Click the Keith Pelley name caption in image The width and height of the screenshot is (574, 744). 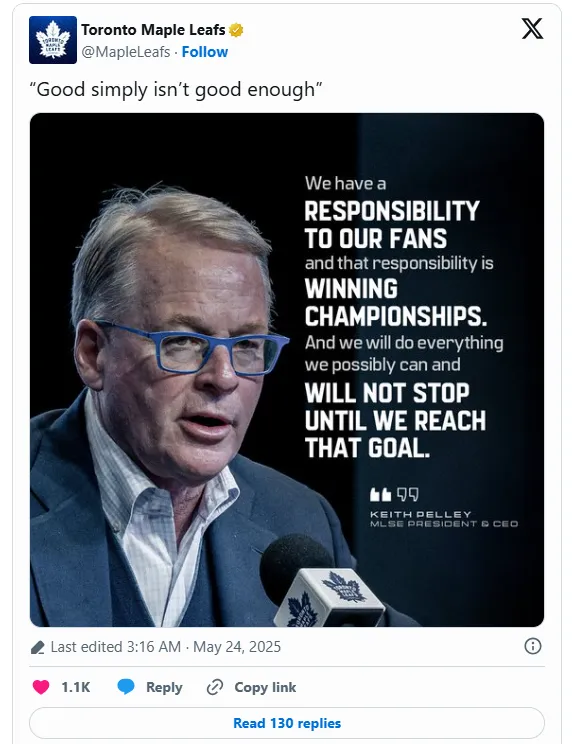coord(421,514)
